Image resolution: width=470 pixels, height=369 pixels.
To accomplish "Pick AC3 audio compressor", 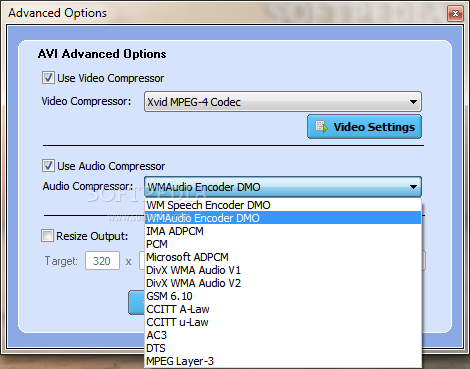I will (283, 335).
